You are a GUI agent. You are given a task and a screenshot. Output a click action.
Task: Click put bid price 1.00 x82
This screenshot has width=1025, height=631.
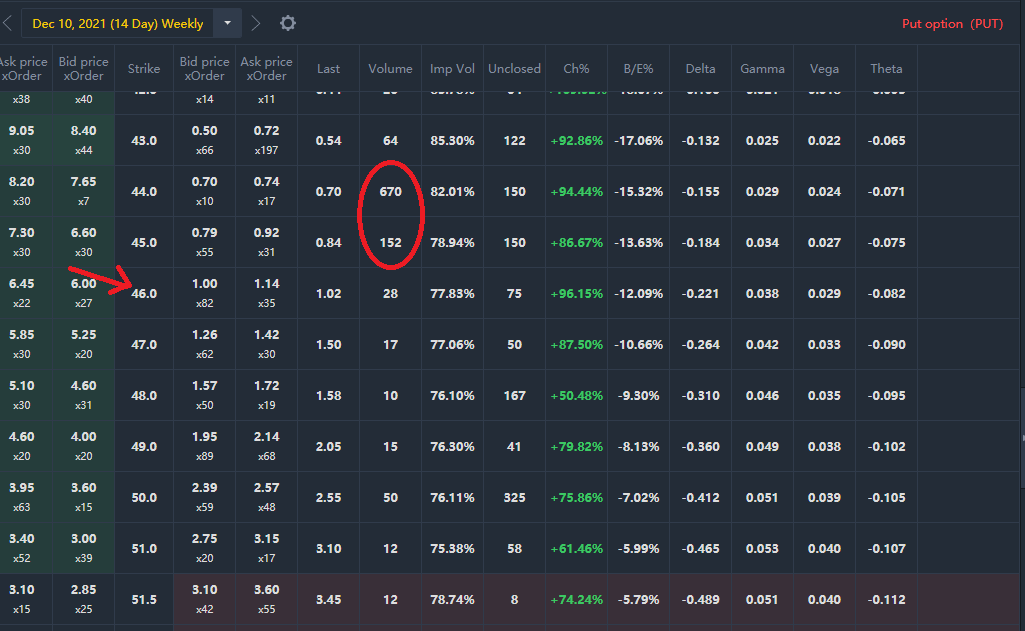tap(205, 294)
